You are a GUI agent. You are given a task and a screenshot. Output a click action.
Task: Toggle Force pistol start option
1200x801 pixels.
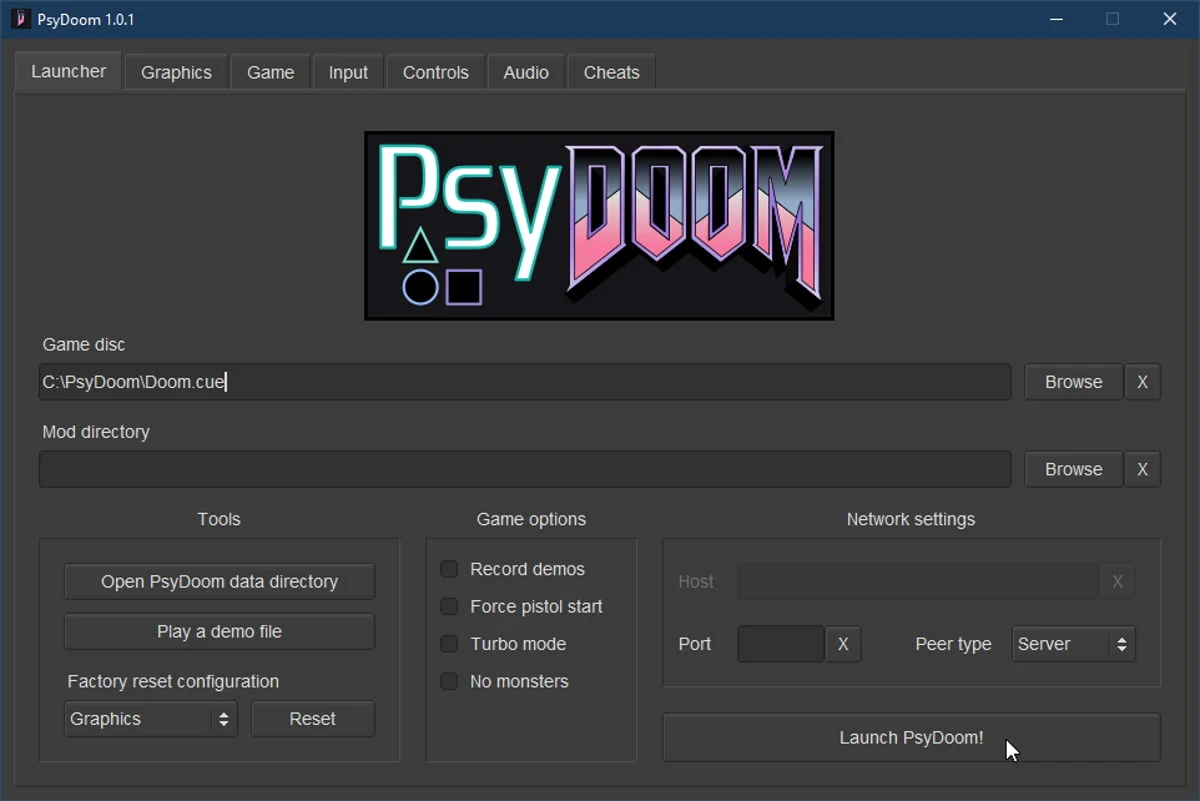[450, 607]
